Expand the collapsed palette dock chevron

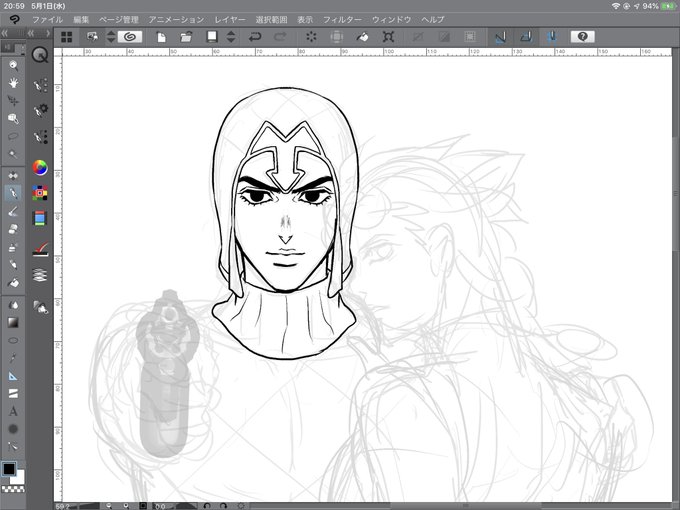point(48,33)
